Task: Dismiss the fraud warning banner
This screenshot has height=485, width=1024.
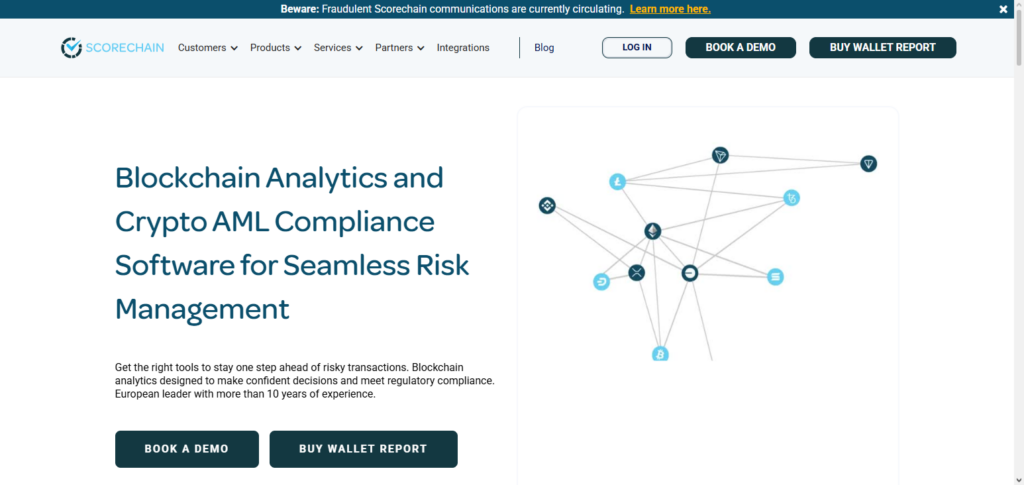Action: (x=1003, y=9)
